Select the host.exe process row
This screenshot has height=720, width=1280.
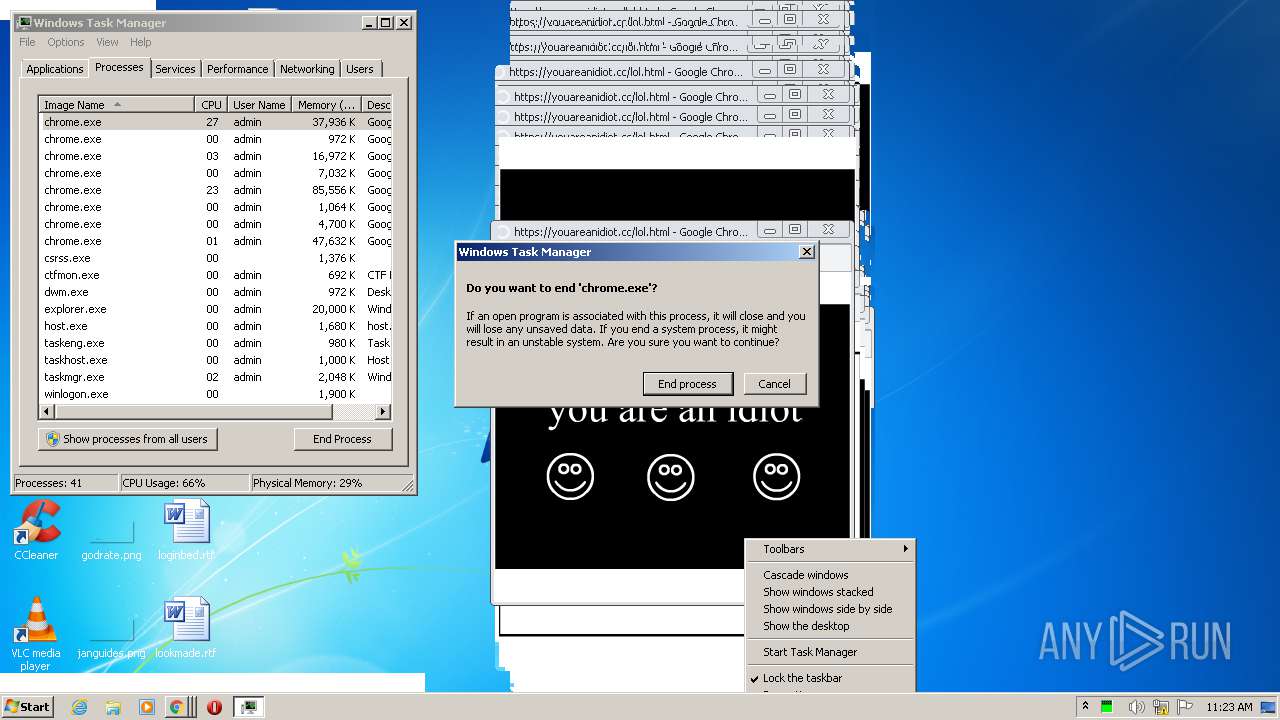(x=215, y=326)
